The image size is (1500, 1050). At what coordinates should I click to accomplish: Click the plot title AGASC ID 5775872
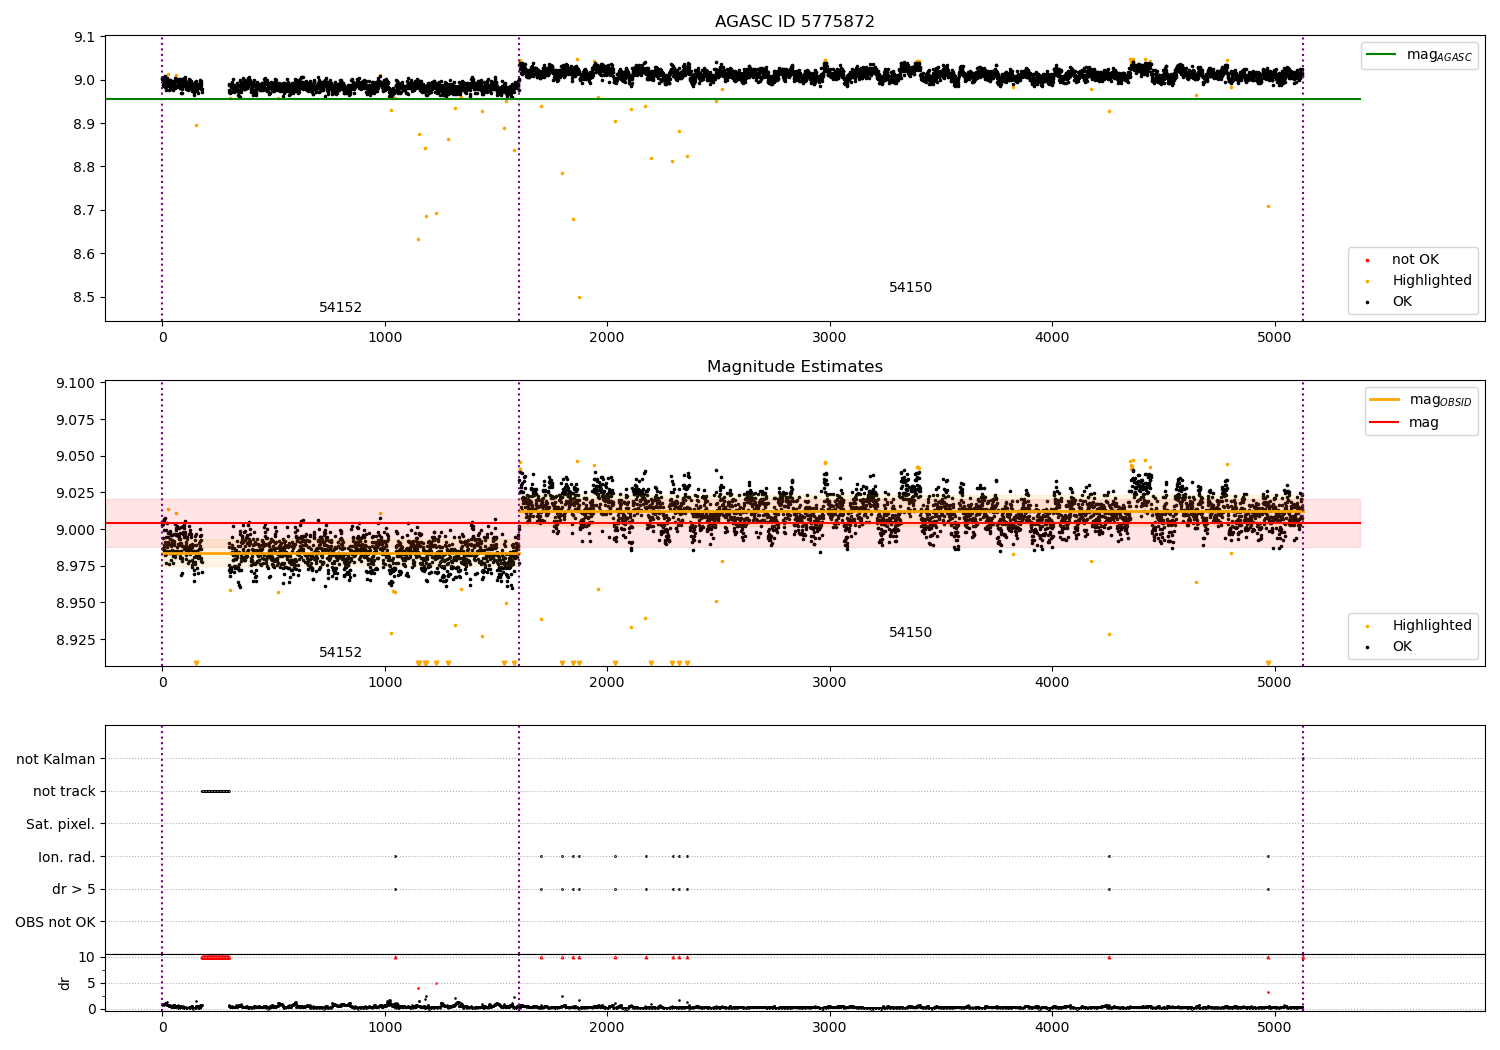(795, 22)
